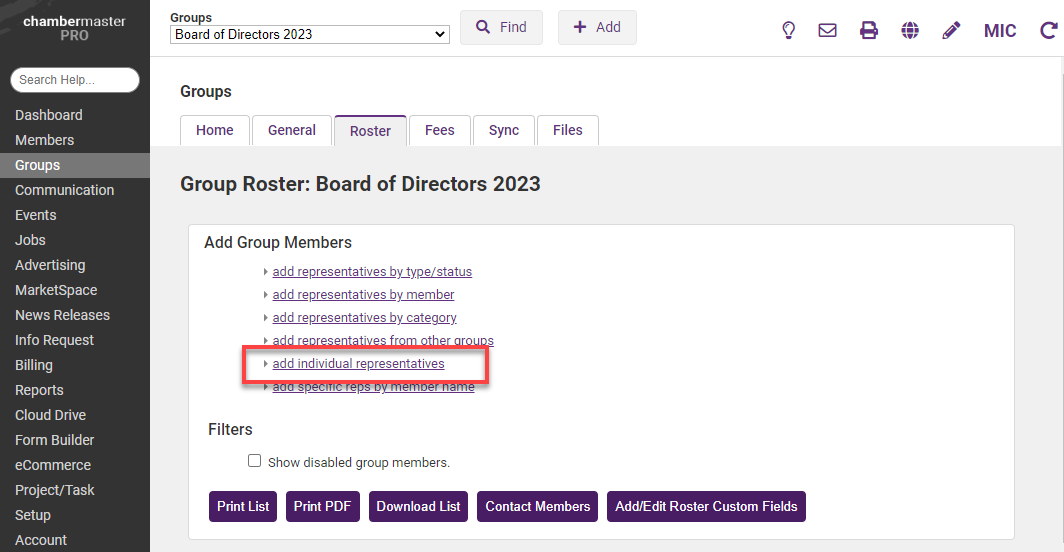Open the Groups selection dropdown
1064x552 pixels.
(x=309, y=34)
